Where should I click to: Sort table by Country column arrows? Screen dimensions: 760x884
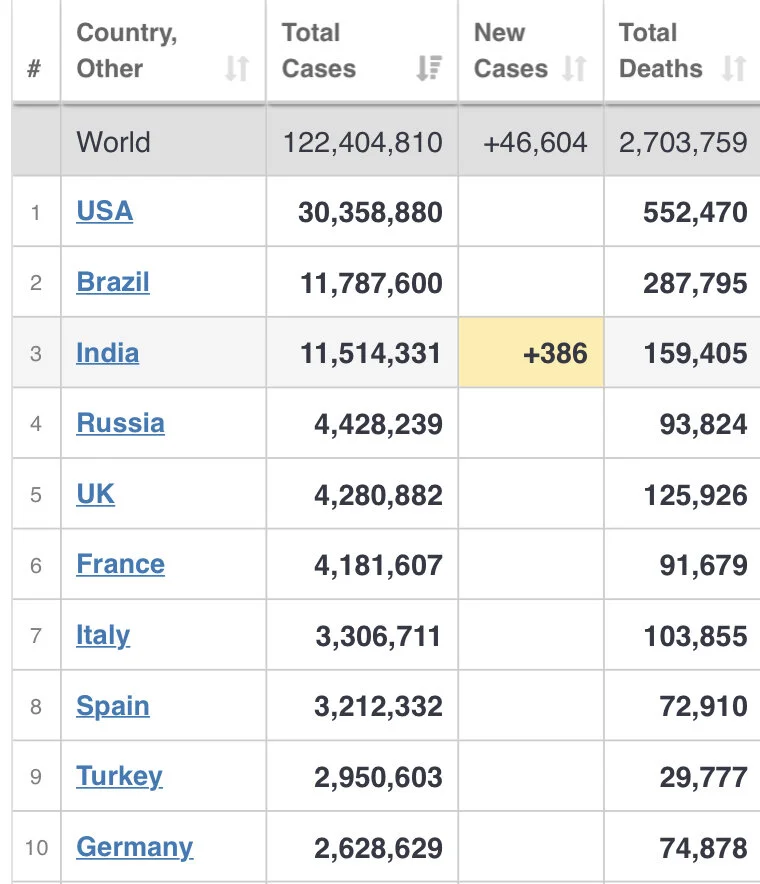point(237,69)
